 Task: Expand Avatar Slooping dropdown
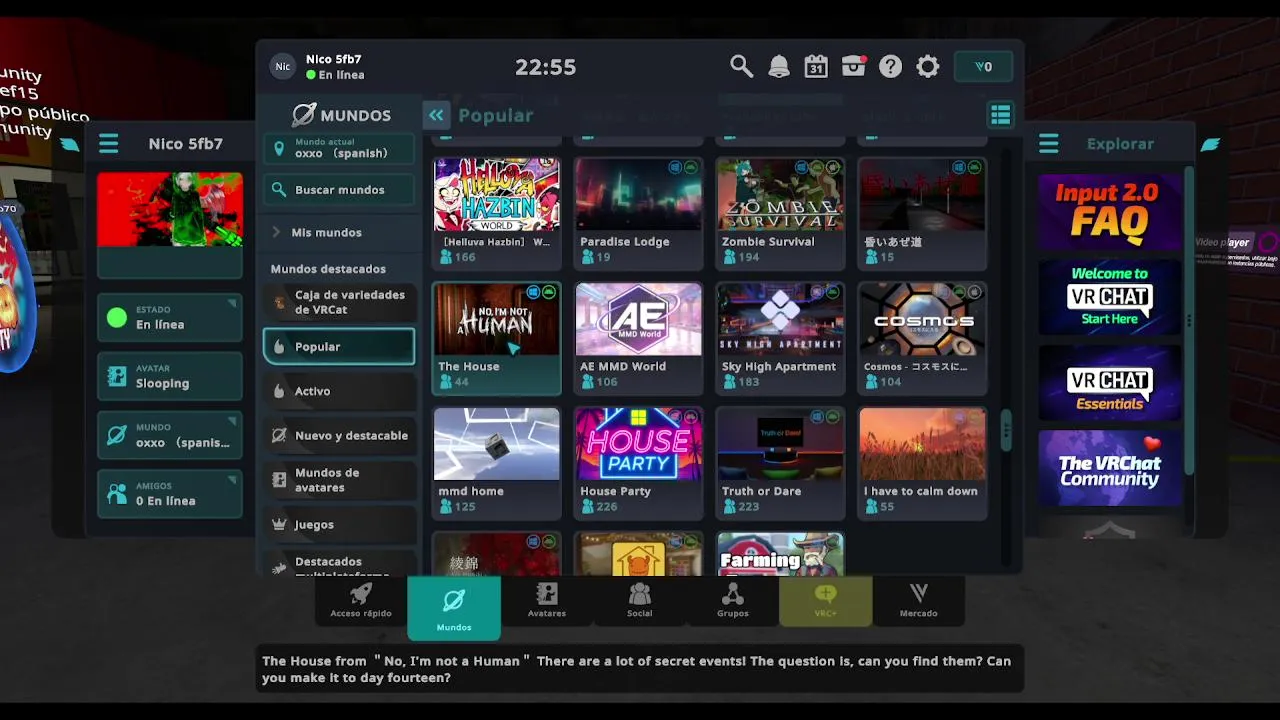pyautogui.click(x=170, y=377)
